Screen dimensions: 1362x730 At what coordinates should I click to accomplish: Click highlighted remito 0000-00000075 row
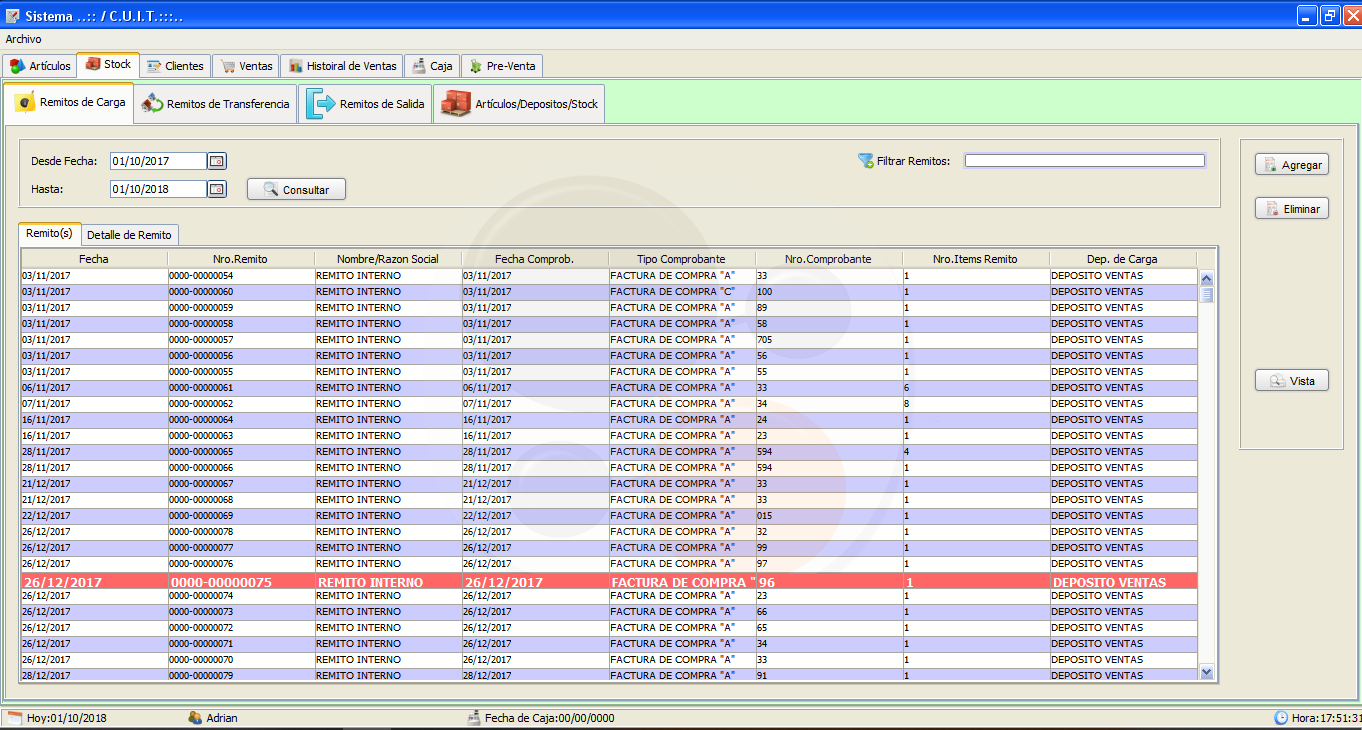(x=609, y=580)
